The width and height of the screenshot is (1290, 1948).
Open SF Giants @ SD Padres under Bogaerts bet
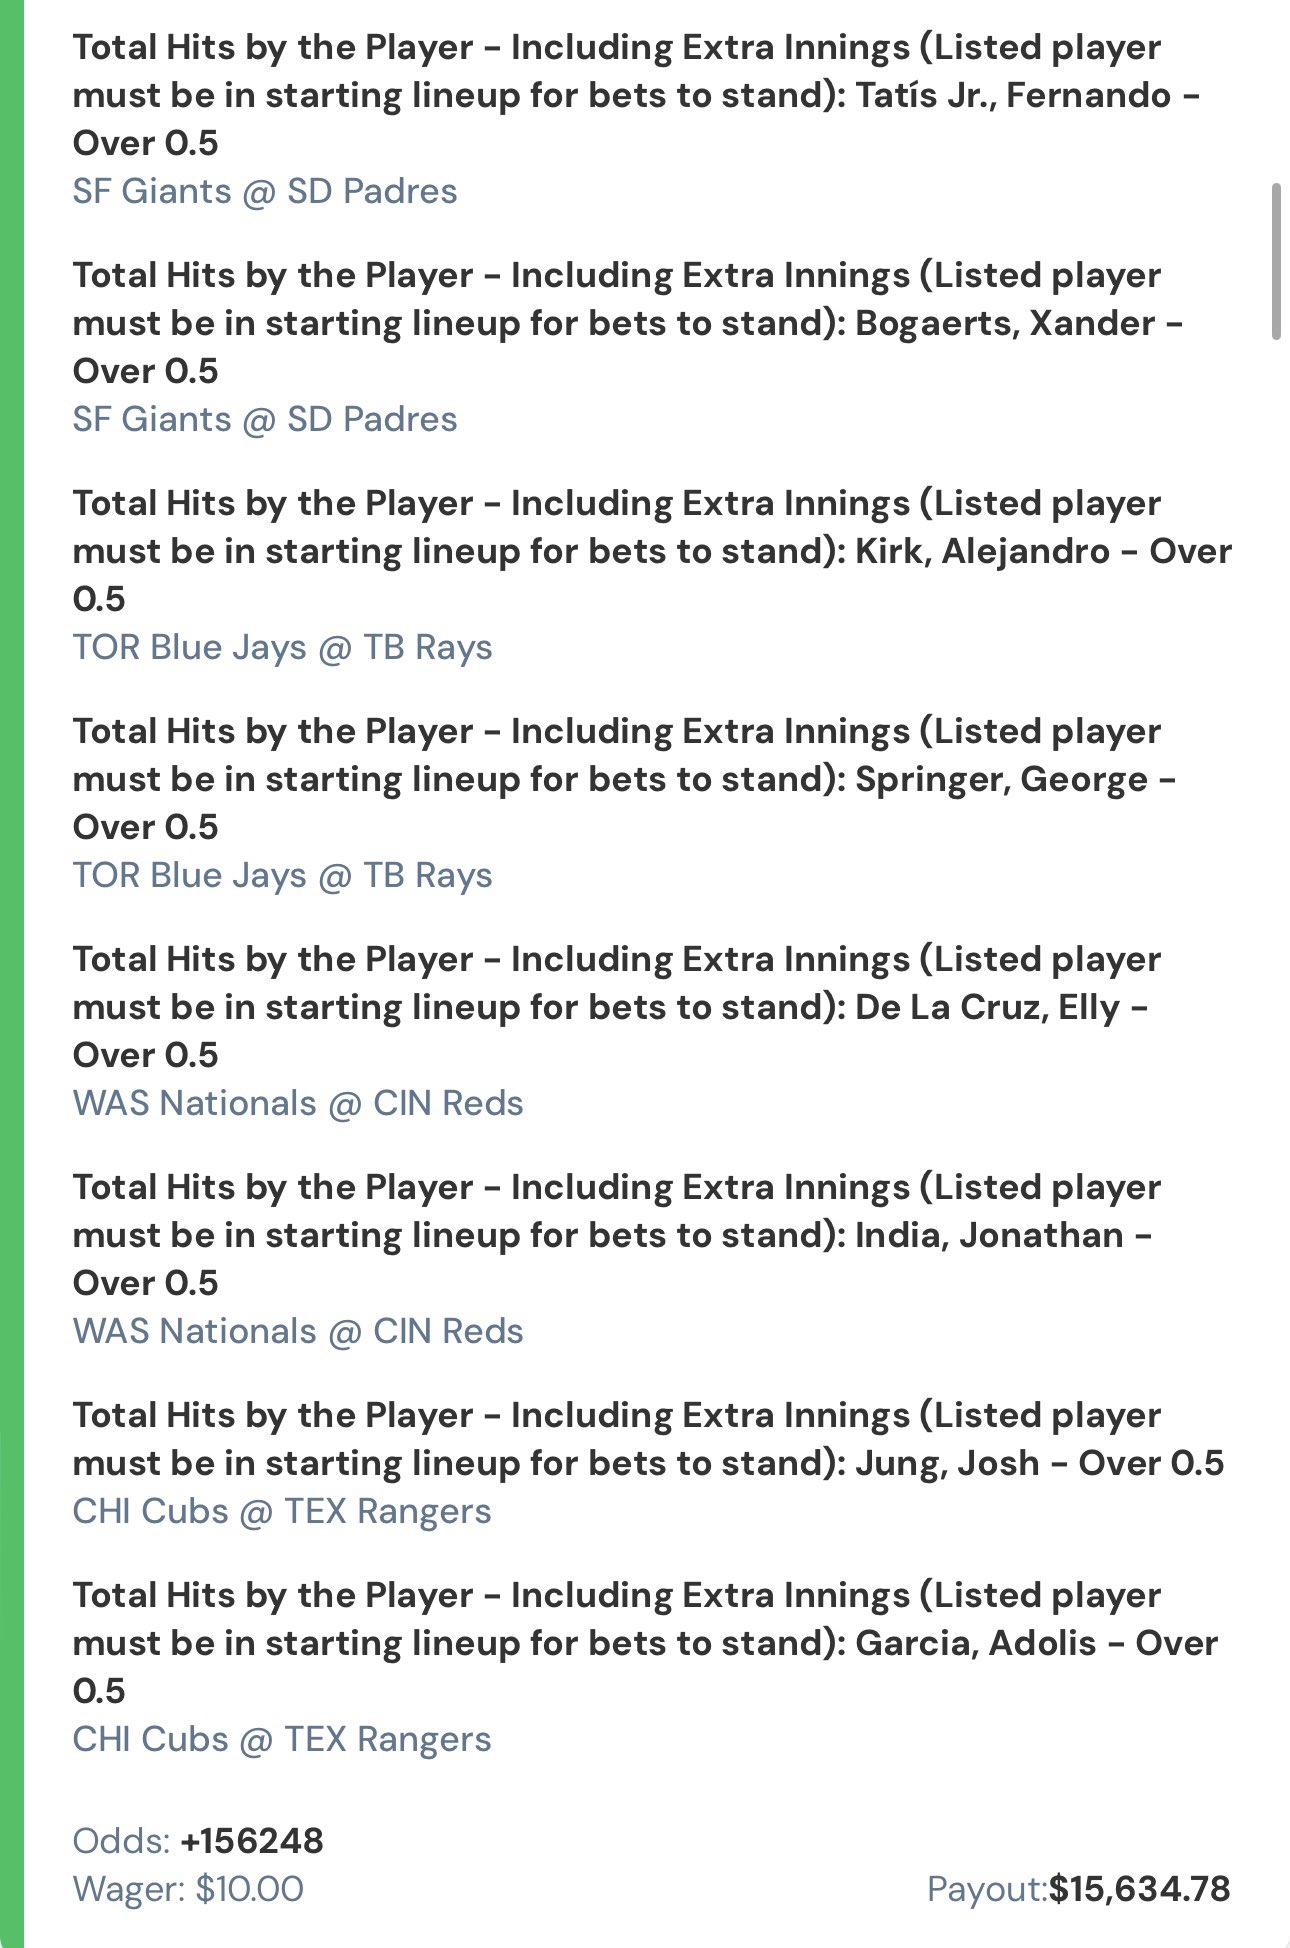[265, 419]
